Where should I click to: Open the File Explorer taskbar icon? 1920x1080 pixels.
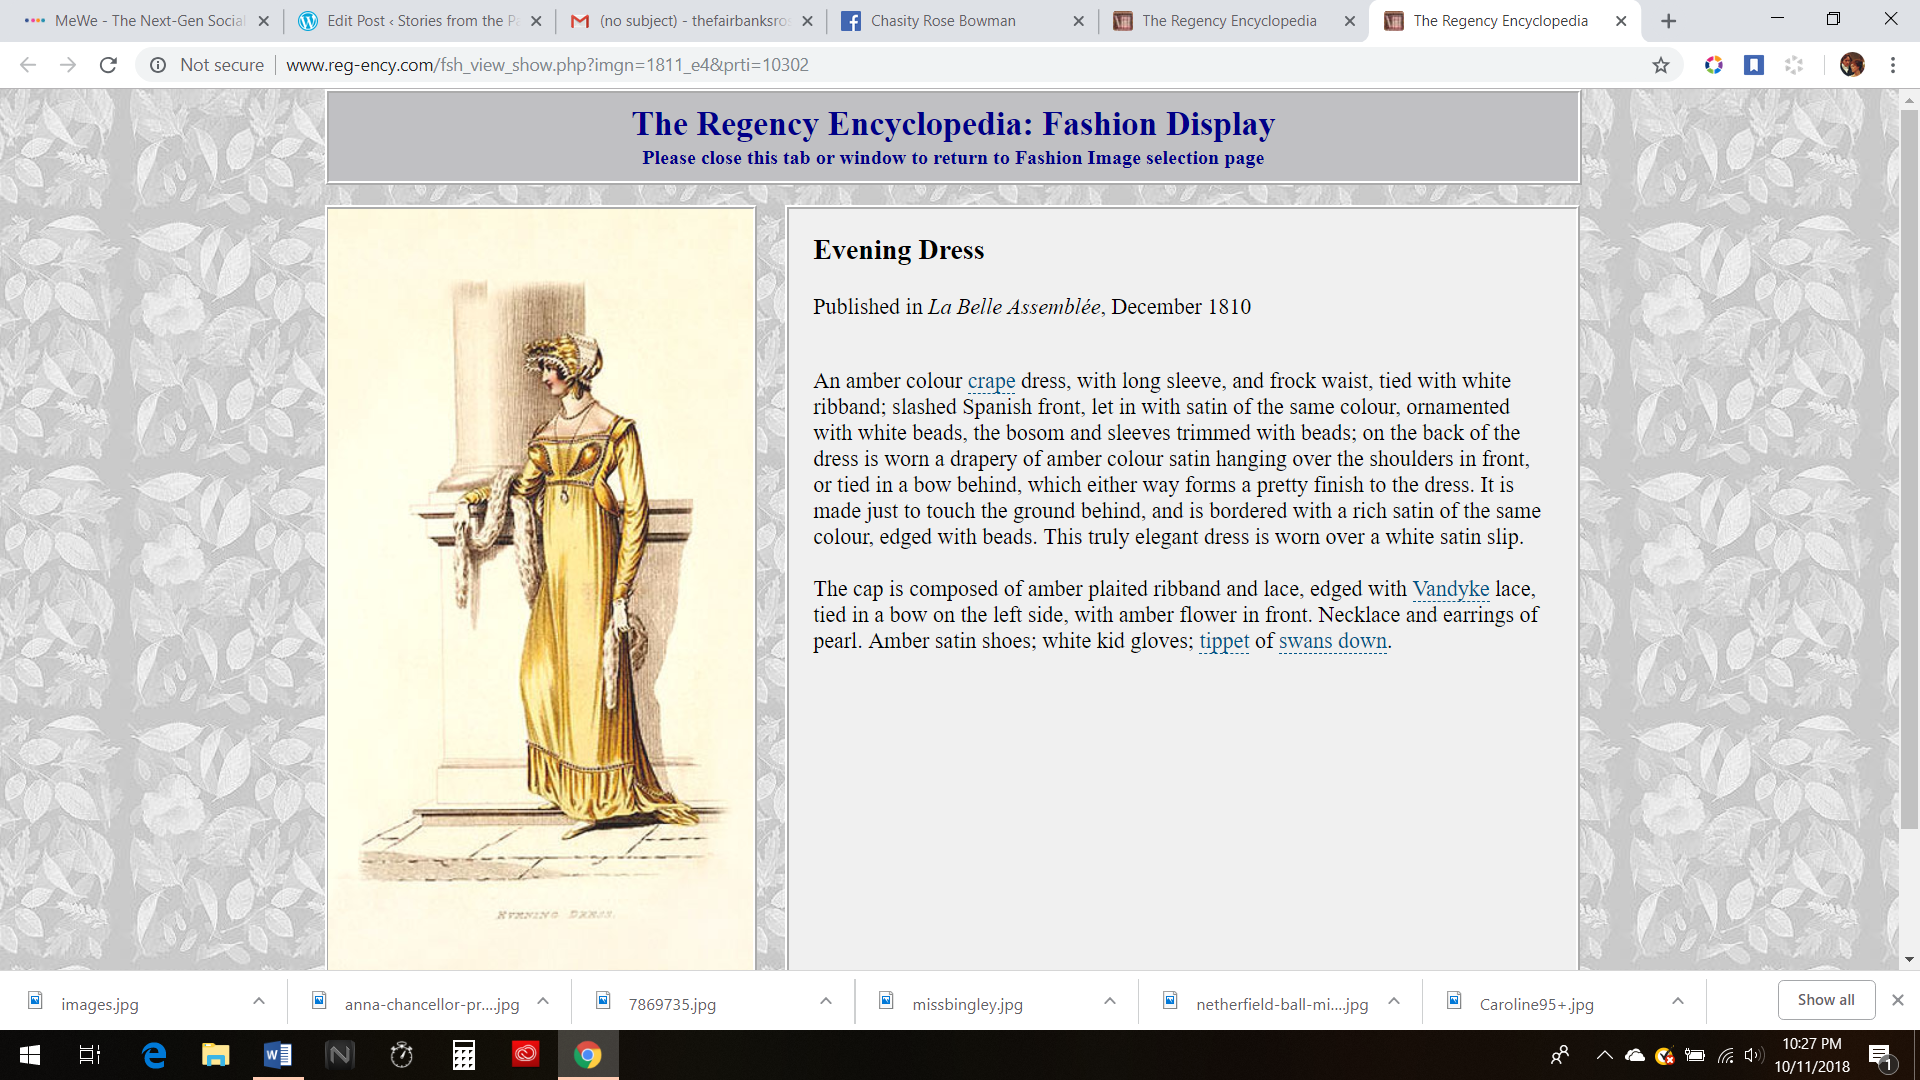[x=215, y=1054]
